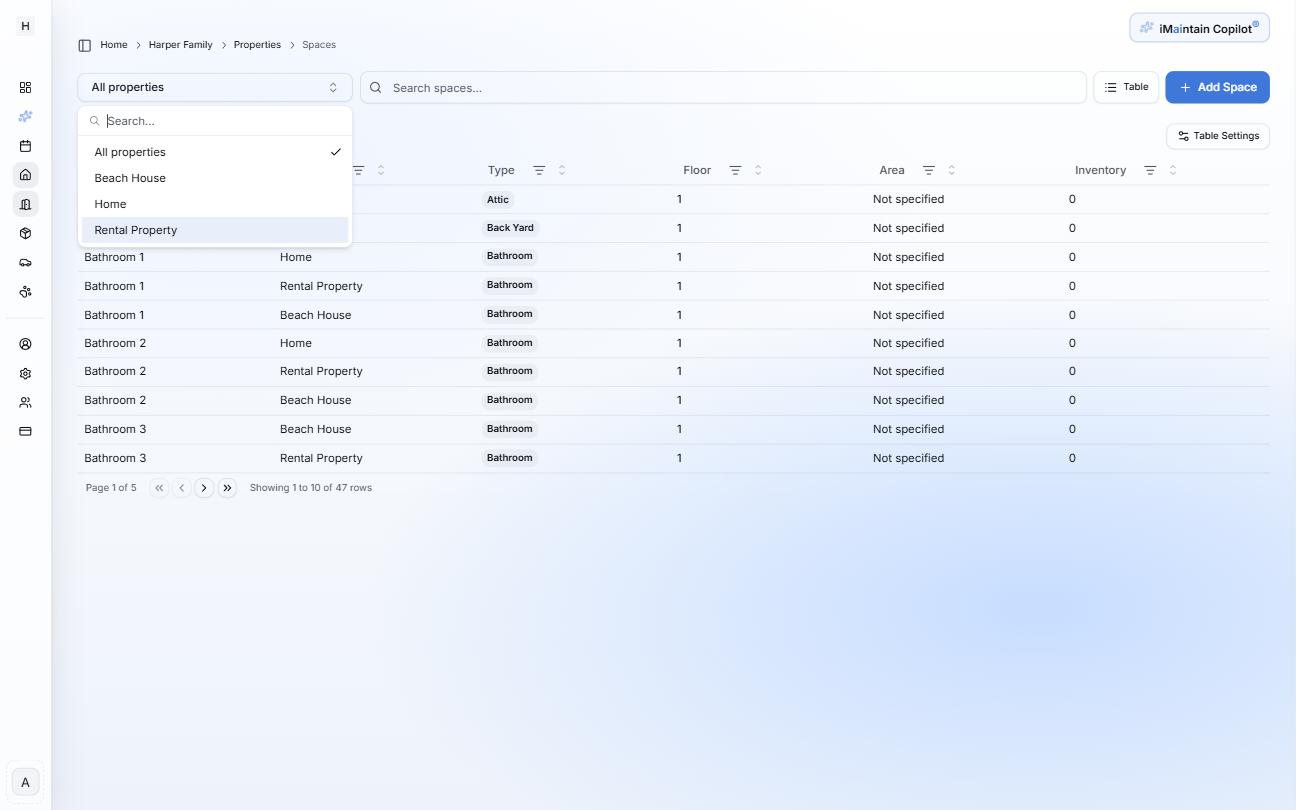
Task: Open the iMaintain Copilot AI sparkles sidebar icon
Action: 25,116
